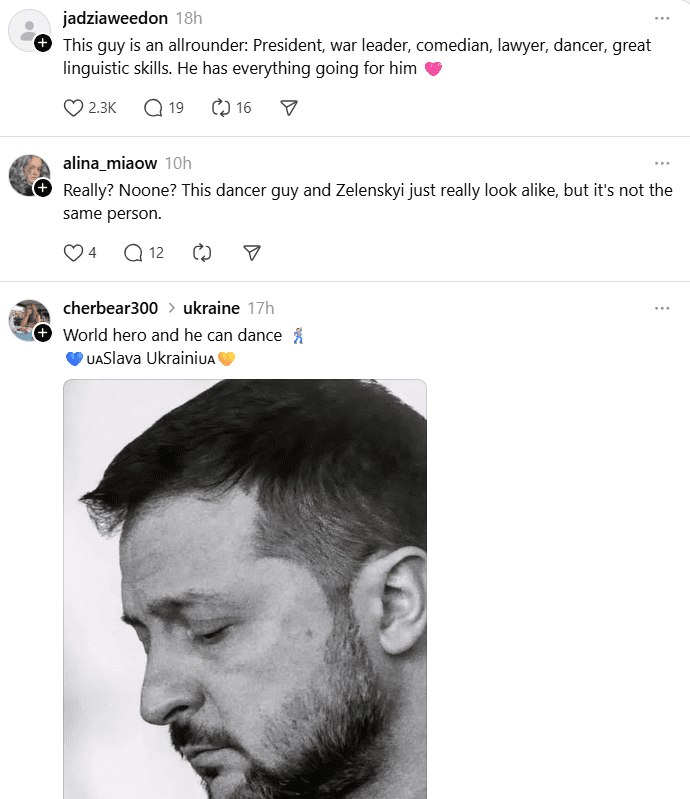Follow cherbear300 via the avatar plus badge
Screen dimensions: 690x799
(x=43, y=332)
